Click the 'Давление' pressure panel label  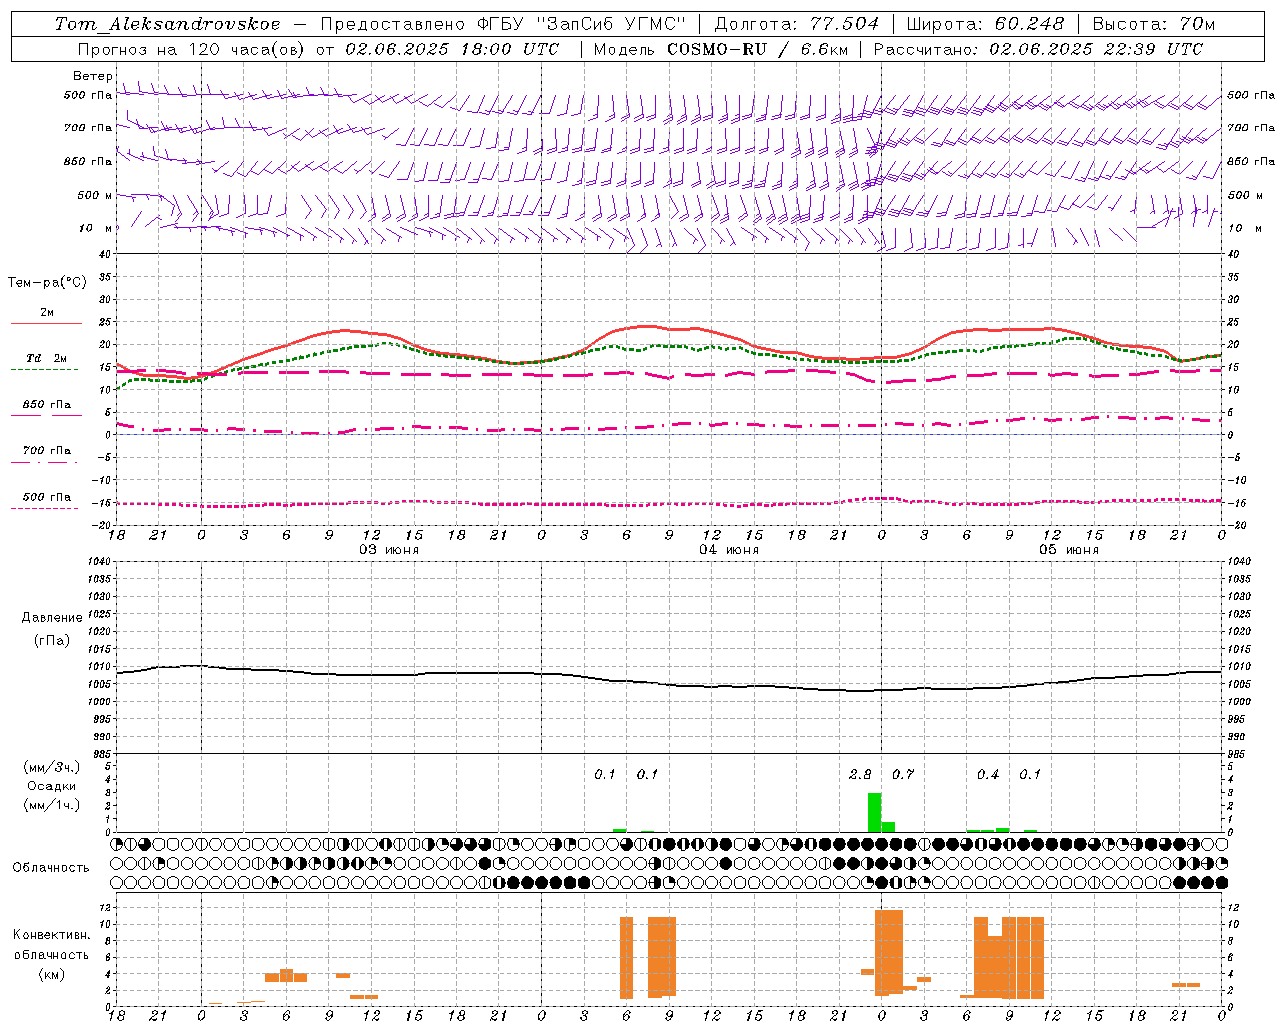click(52, 618)
